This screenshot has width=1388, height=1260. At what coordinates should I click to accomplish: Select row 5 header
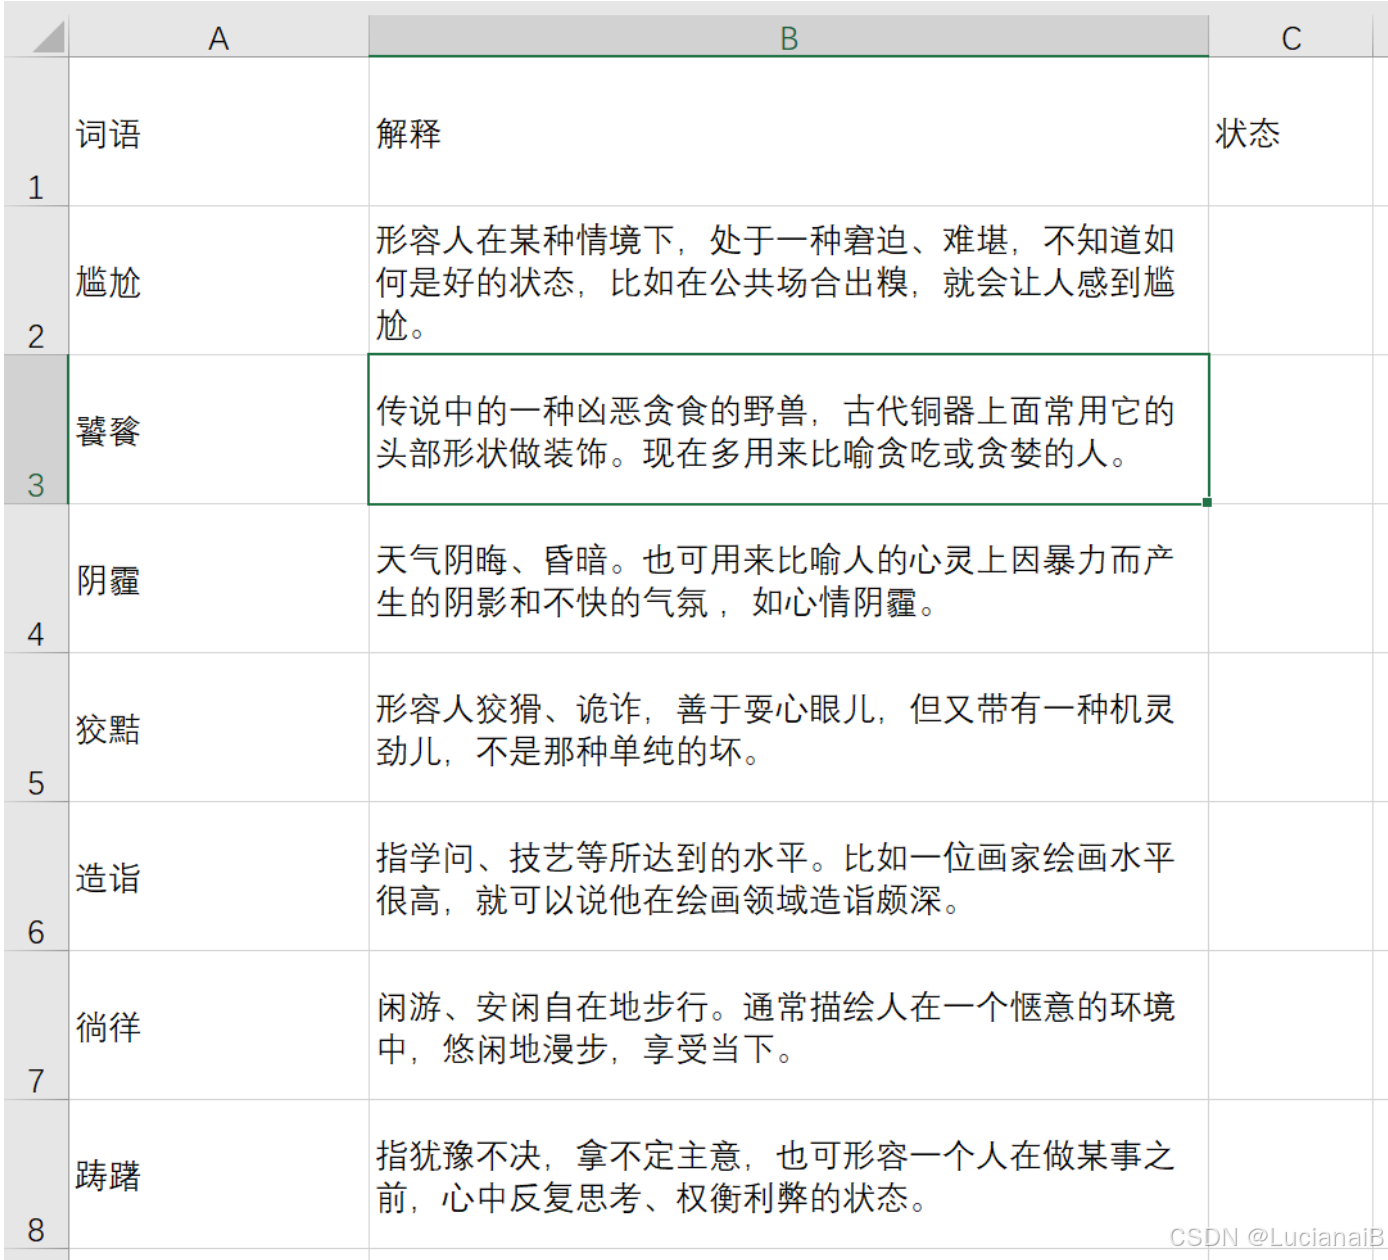pos(36,728)
